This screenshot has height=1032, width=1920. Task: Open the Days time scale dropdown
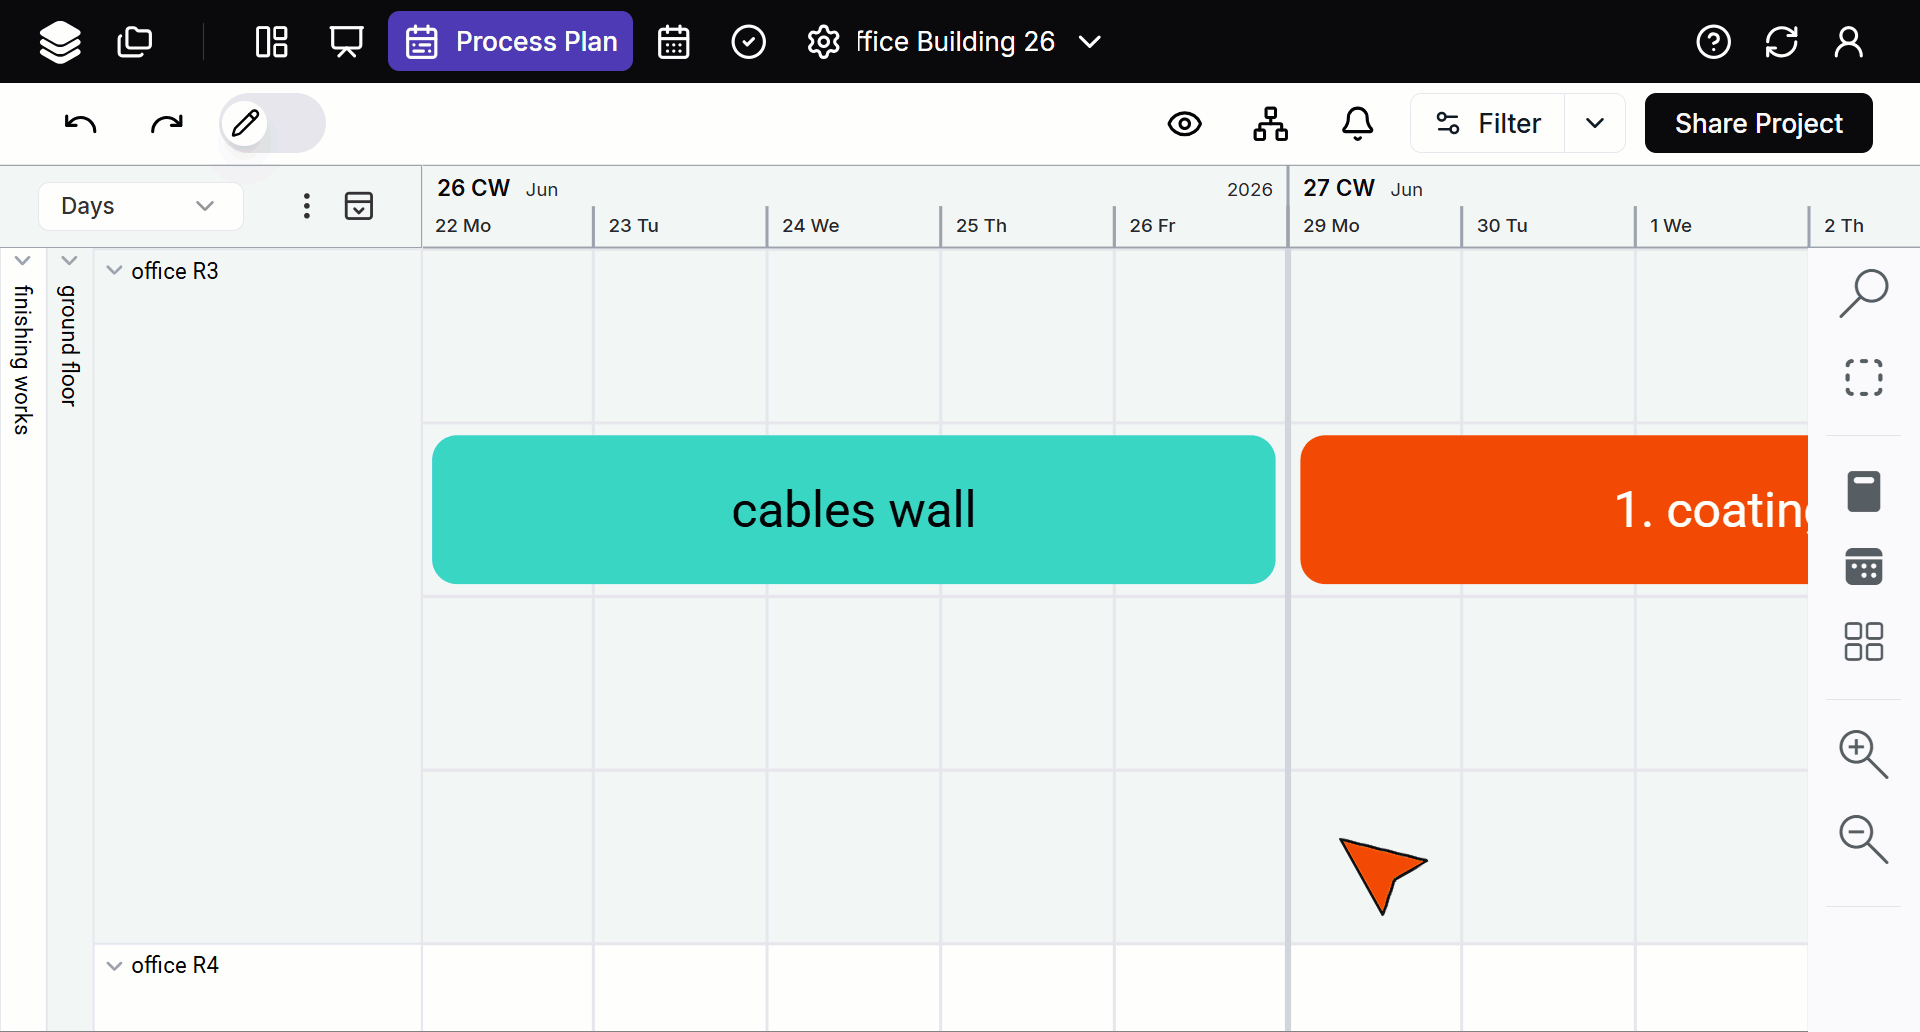(140, 206)
